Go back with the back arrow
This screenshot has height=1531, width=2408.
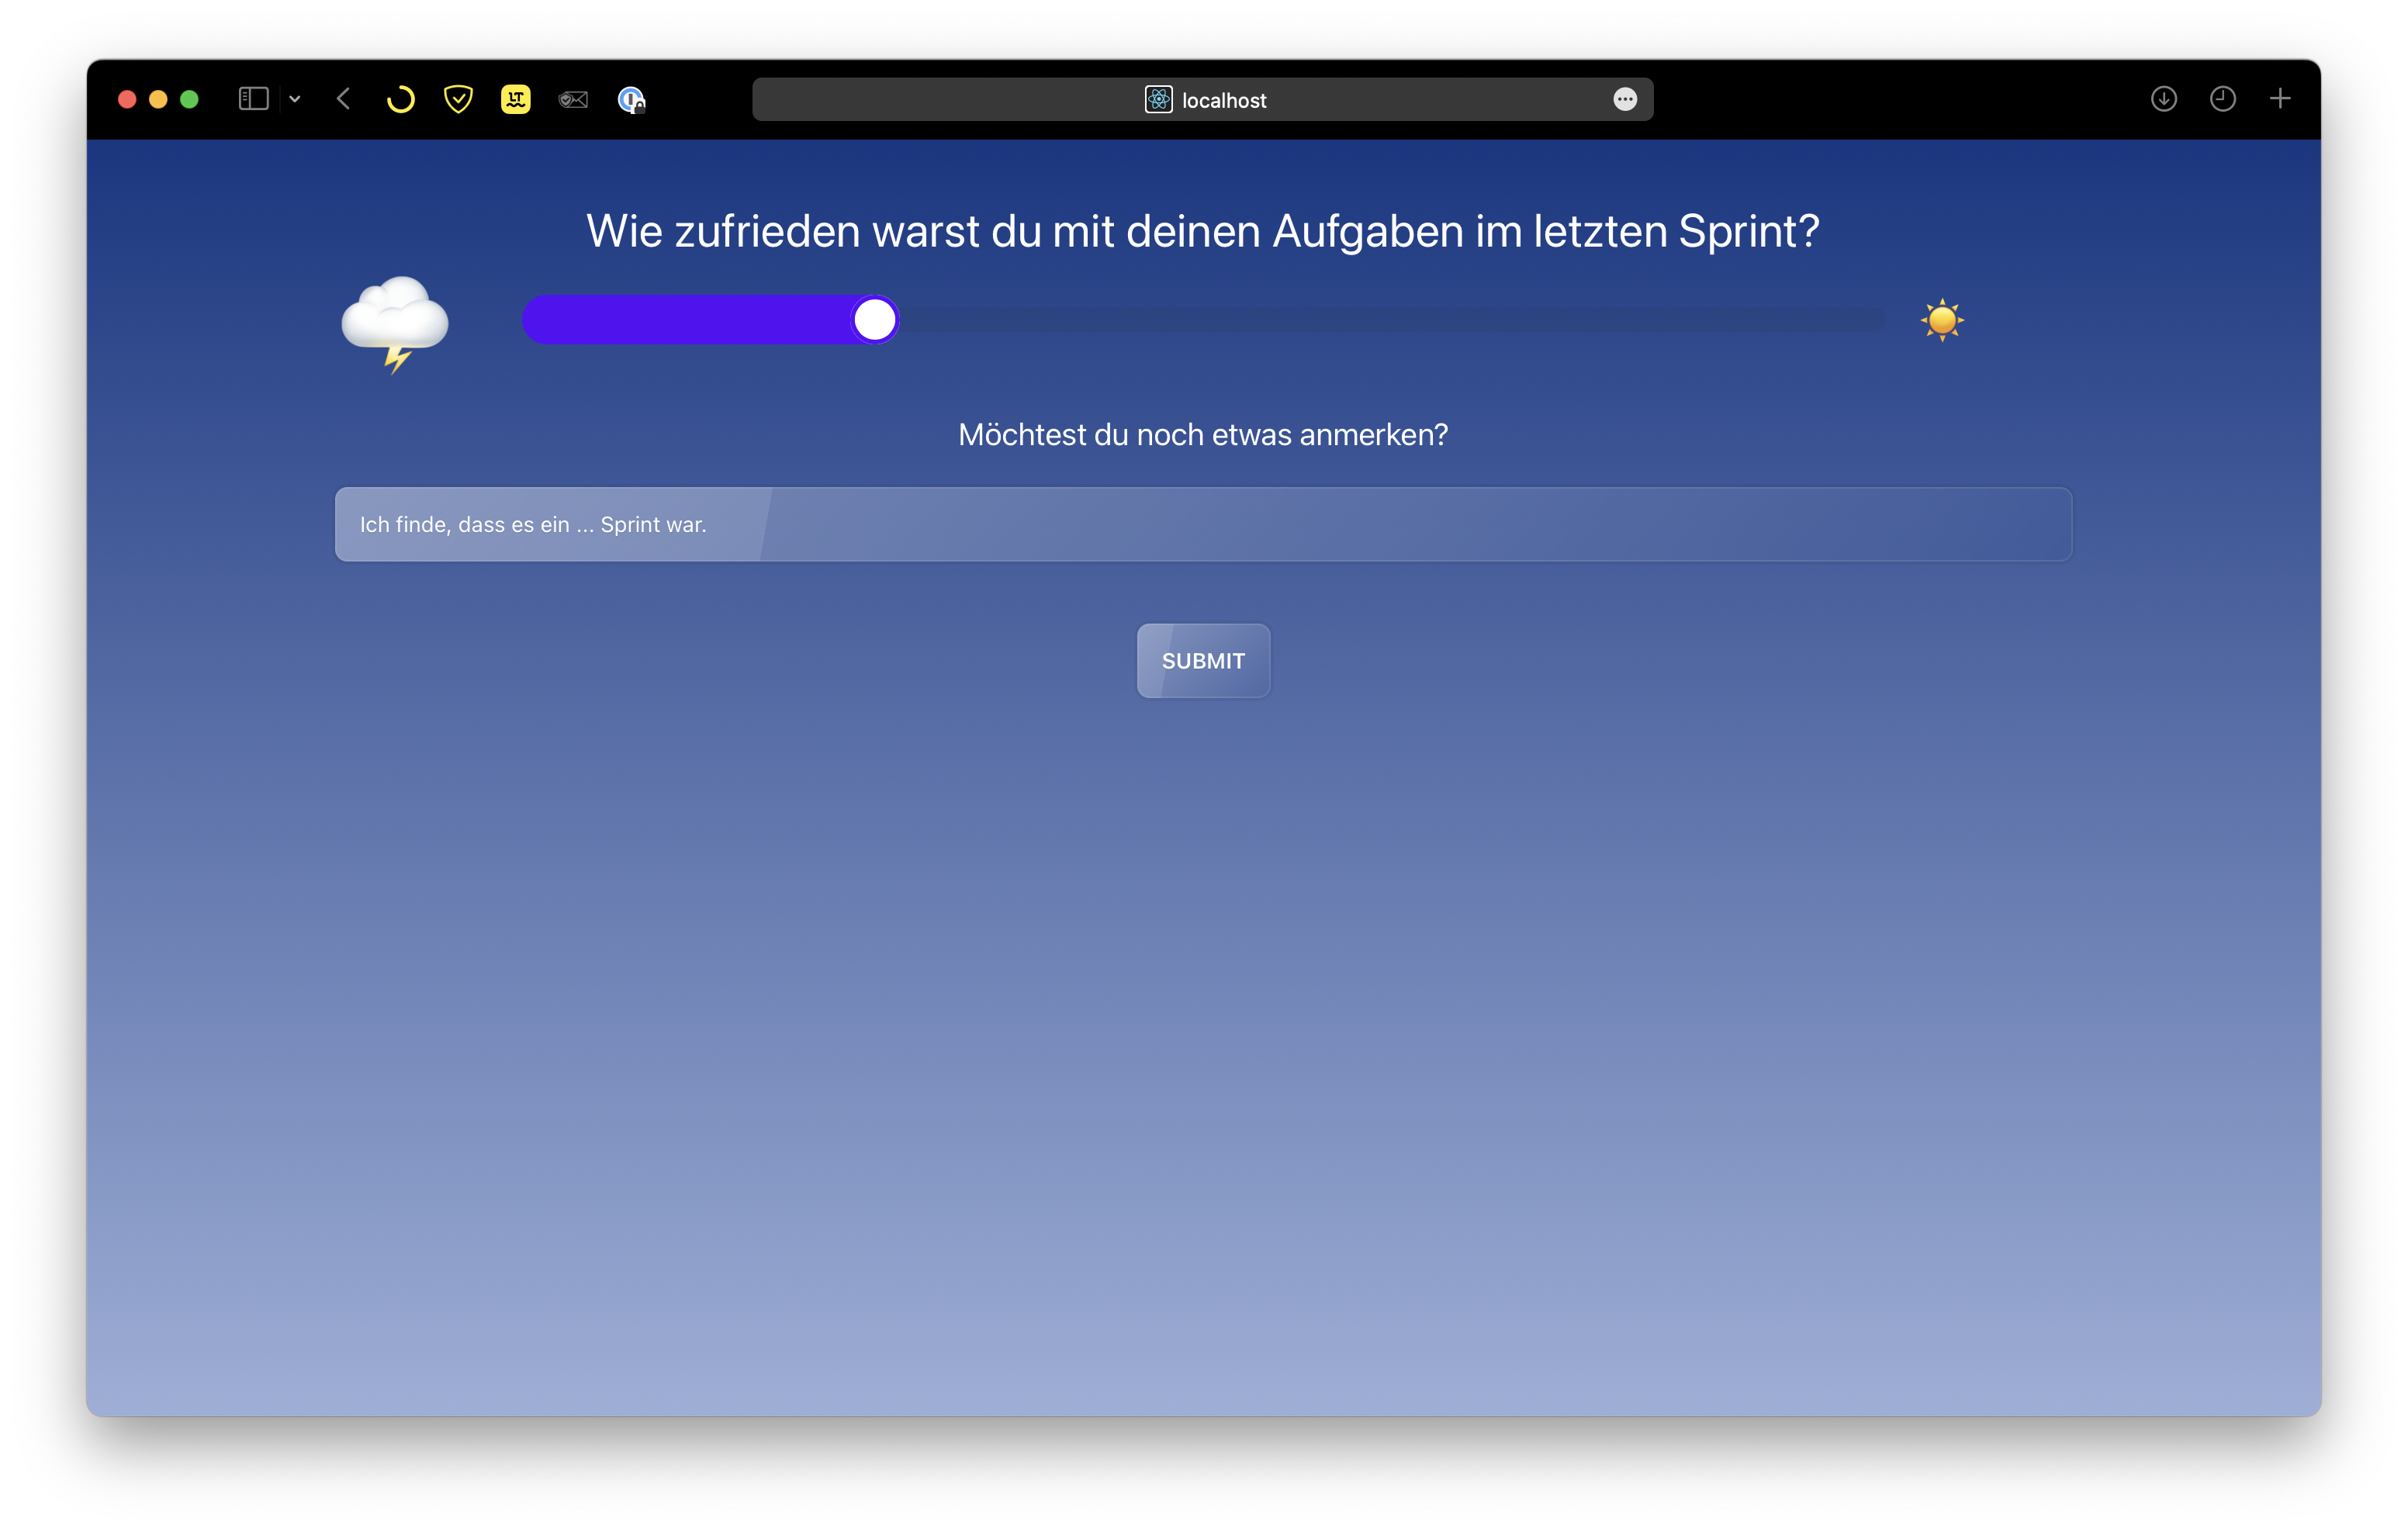coord(344,99)
